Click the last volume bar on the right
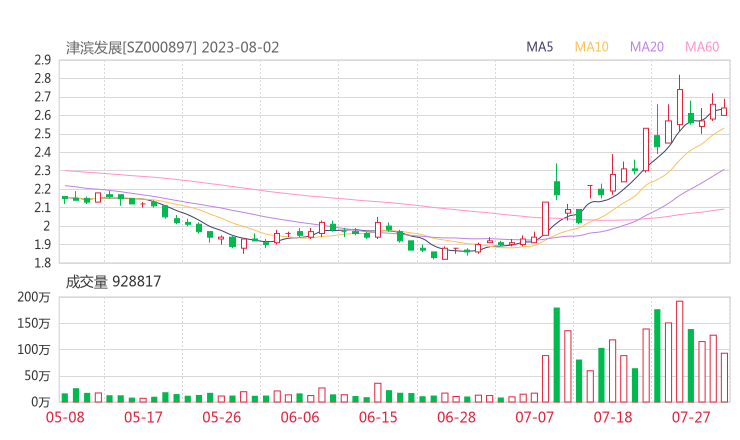Viewport: 740px width, 440px height. tap(724, 378)
